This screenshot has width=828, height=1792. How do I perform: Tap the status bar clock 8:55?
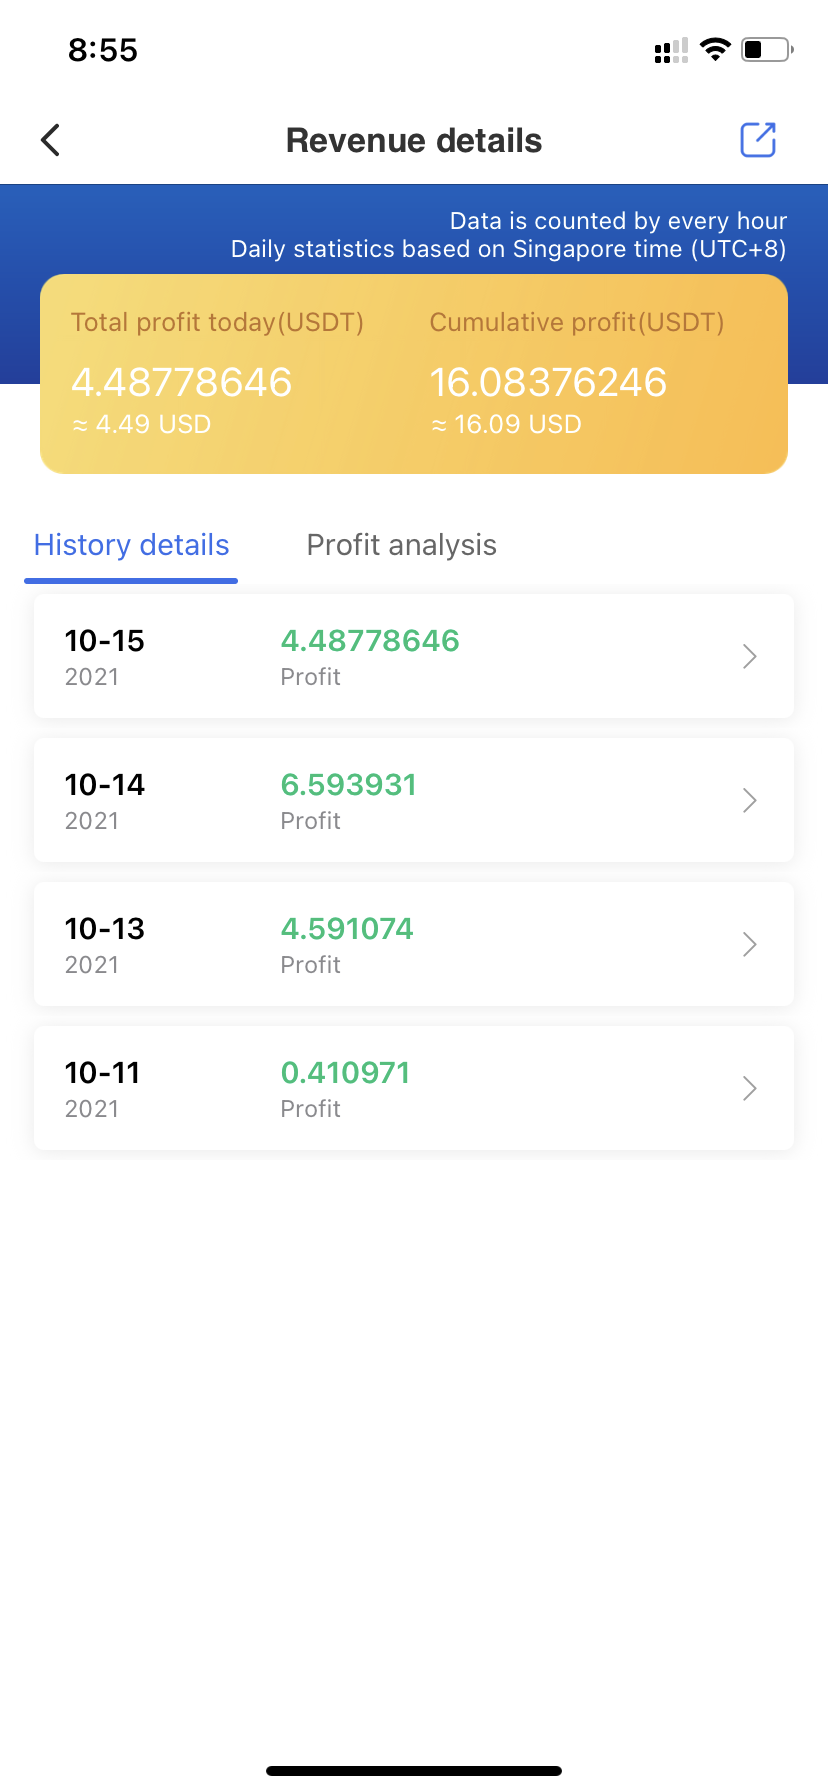click(x=103, y=50)
